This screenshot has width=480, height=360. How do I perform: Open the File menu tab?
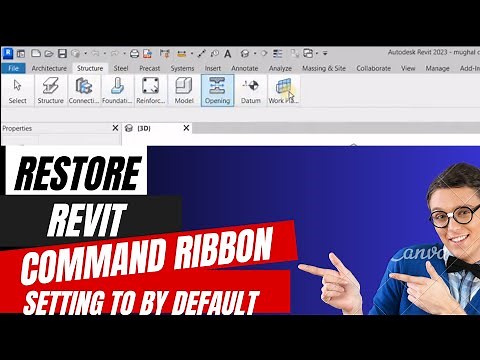[x=13, y=68]
